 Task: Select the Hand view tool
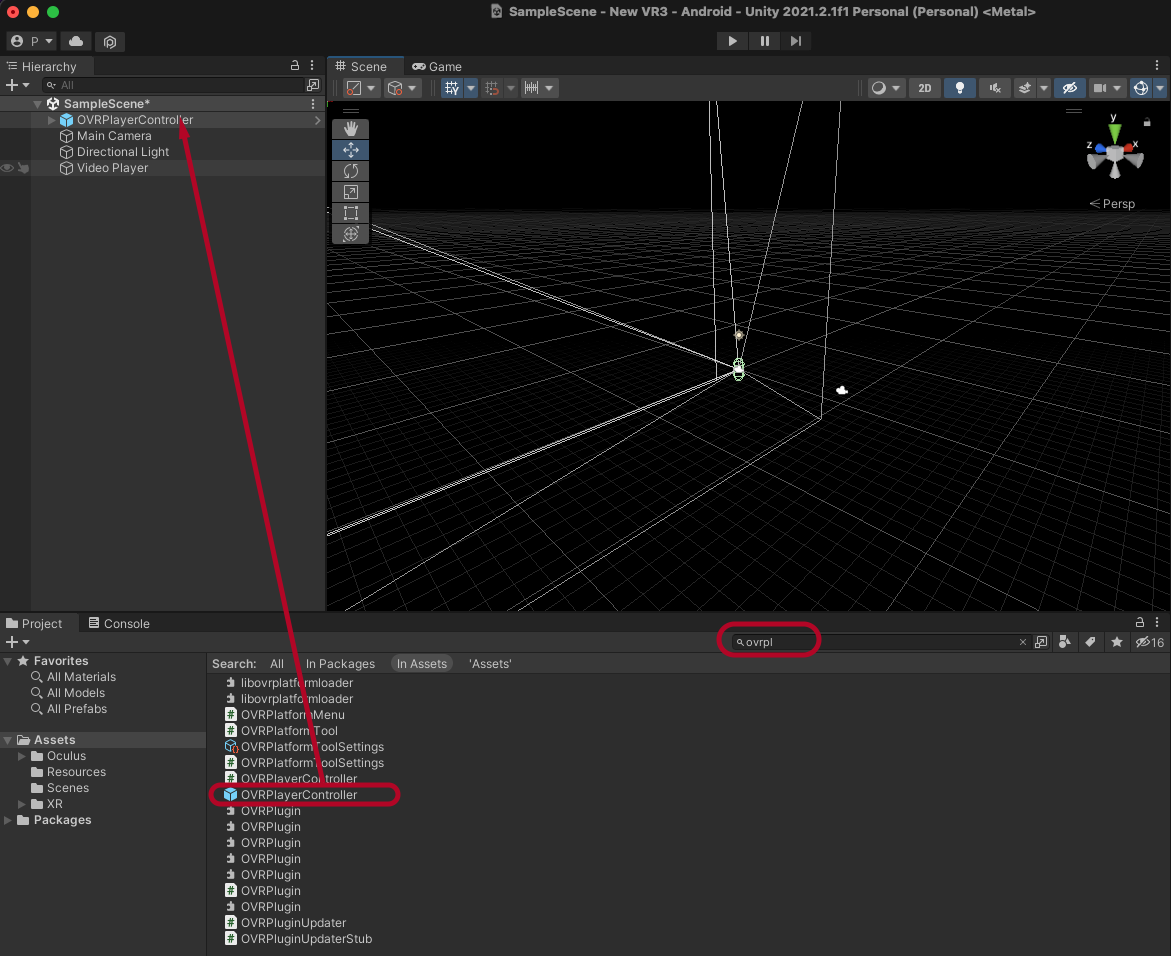coord(350,129)
